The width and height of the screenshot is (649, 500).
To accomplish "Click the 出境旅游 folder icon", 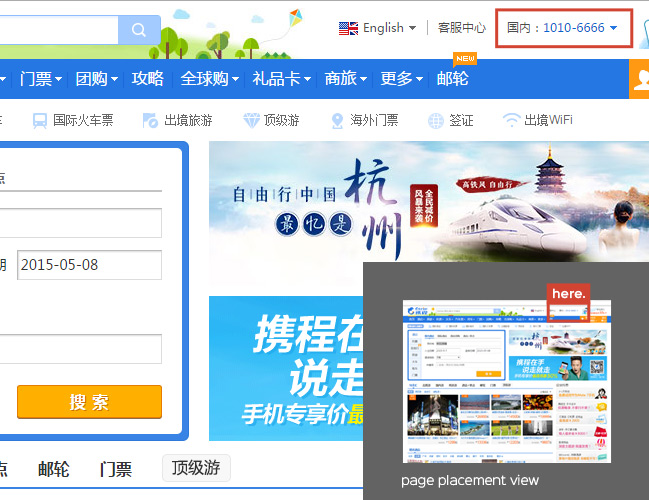I will (x=150, y=120).
